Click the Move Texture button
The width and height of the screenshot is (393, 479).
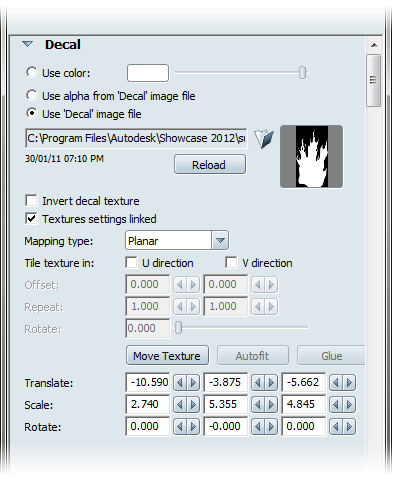point(167,356)
